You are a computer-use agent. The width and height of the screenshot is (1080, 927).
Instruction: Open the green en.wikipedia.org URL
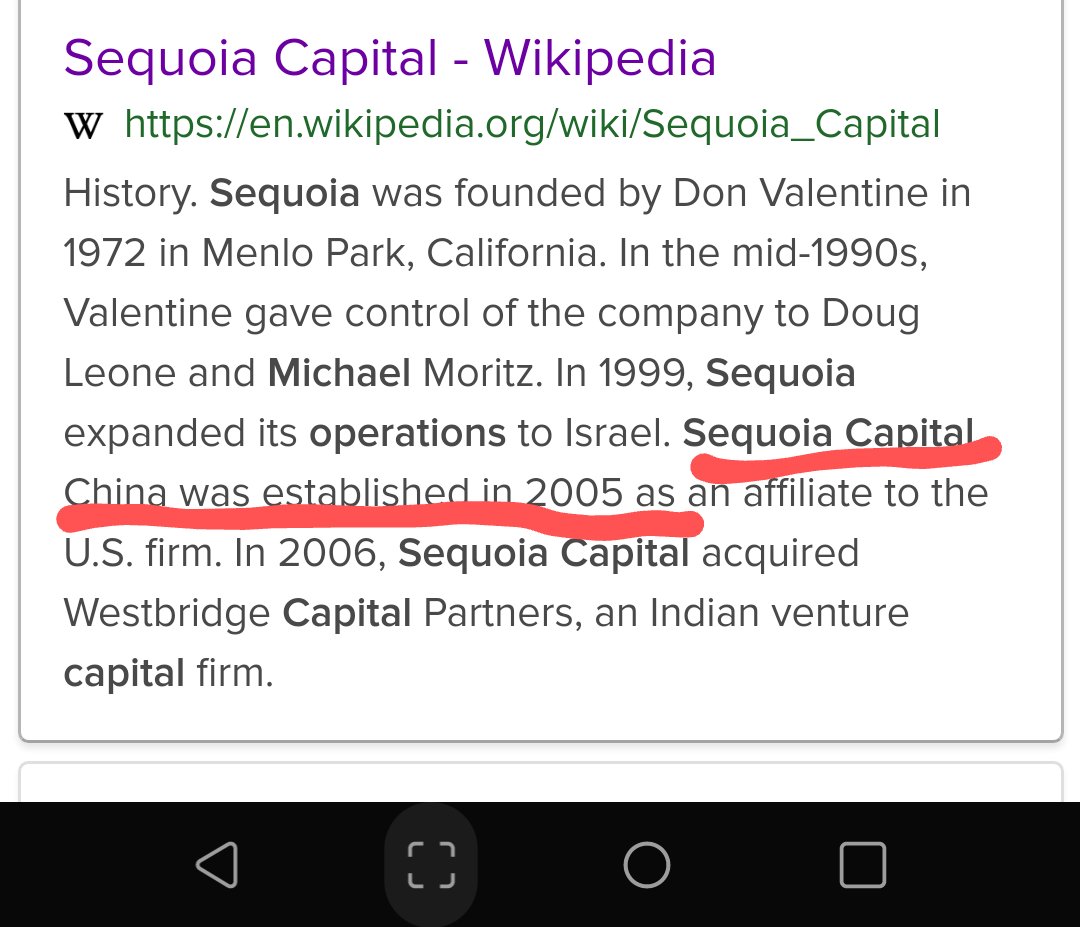(x=532, y=124)
